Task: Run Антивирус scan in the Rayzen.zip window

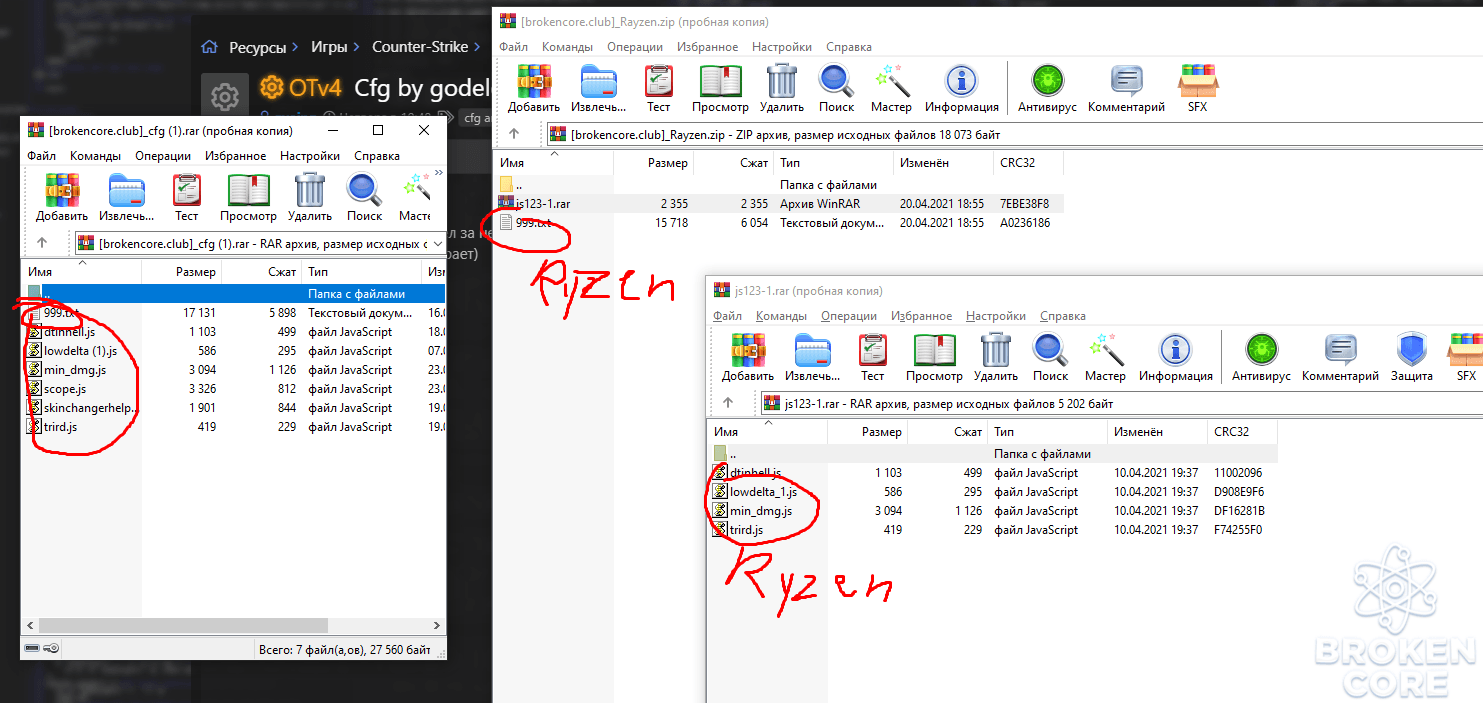Action: click(1047, 88)
